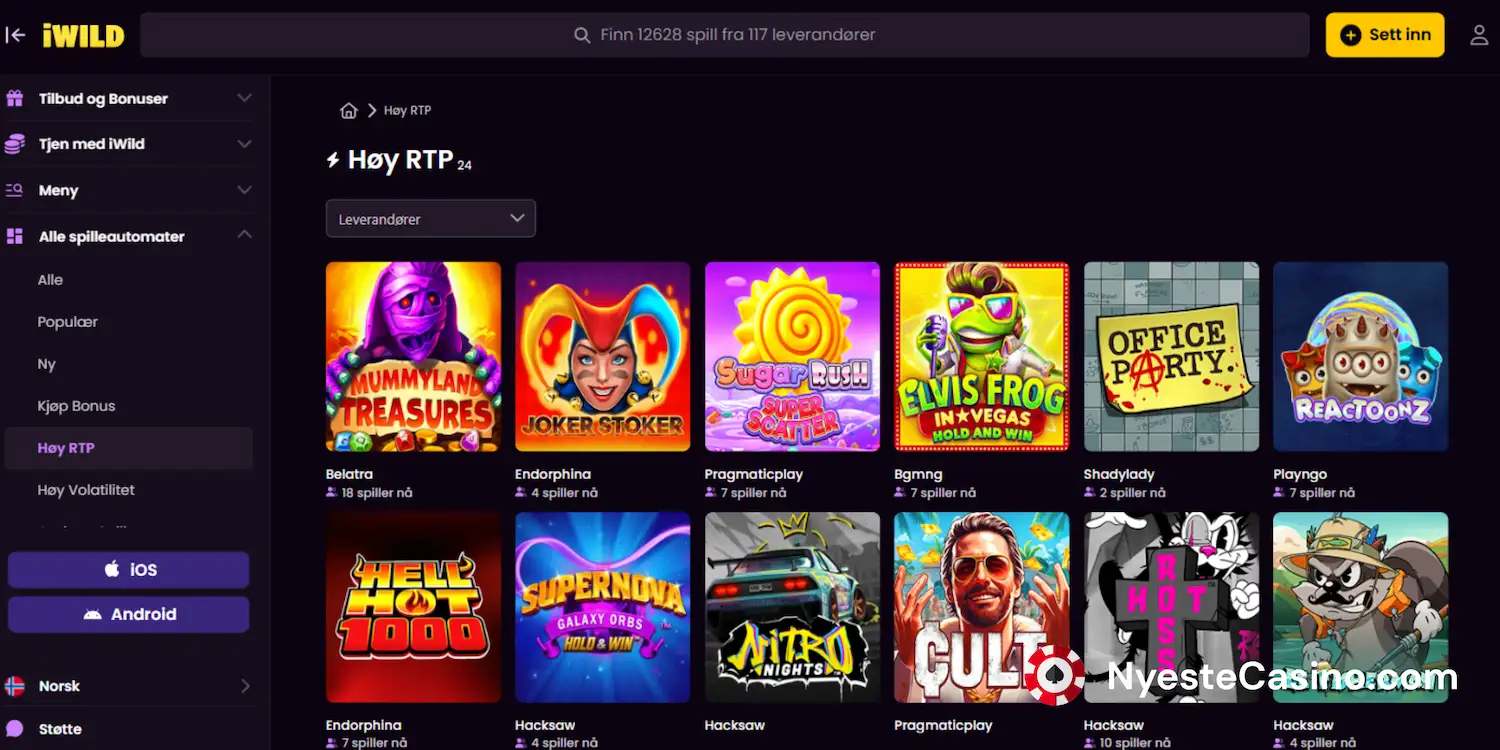This screenshot has width=1500, height=750.
Task: Click the Hacksaw label under Supernova
Action: [x=545, y=725]
